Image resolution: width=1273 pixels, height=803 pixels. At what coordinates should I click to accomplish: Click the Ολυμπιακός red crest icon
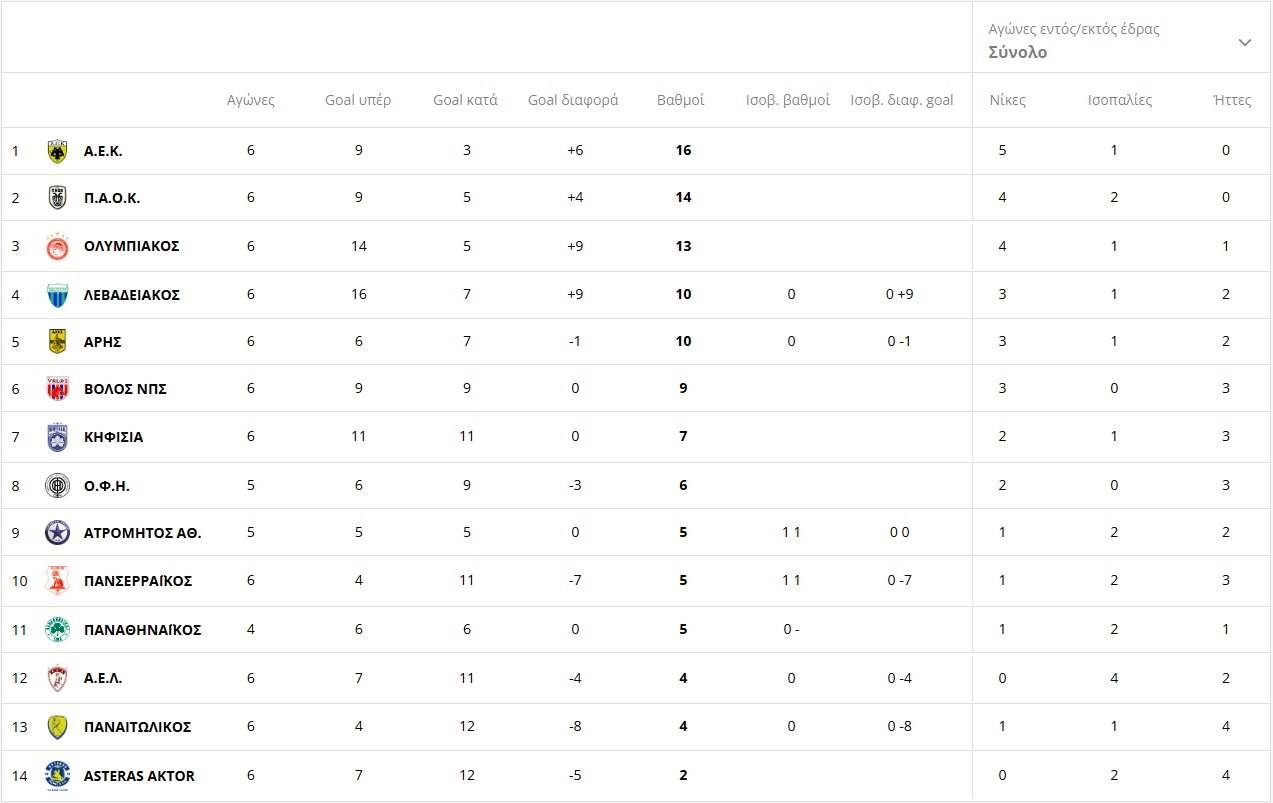58,246
